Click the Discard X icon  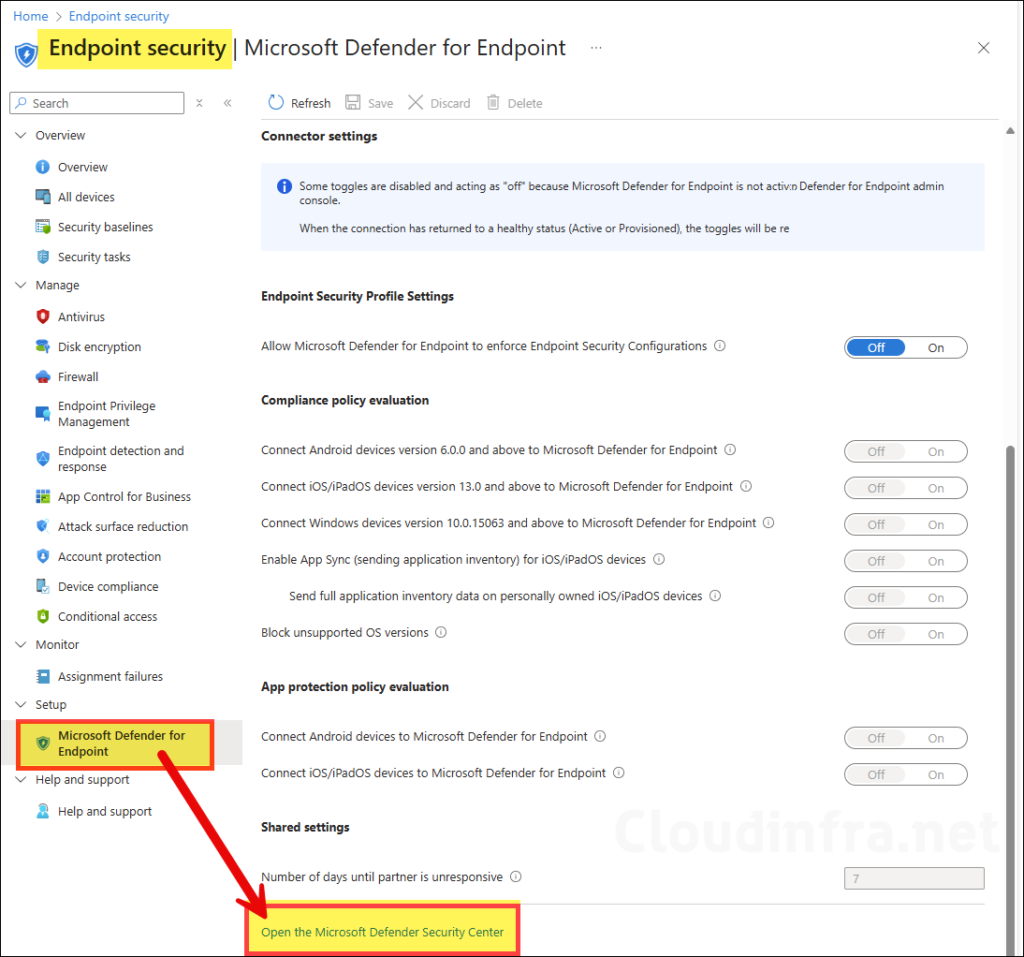point(415,103)
